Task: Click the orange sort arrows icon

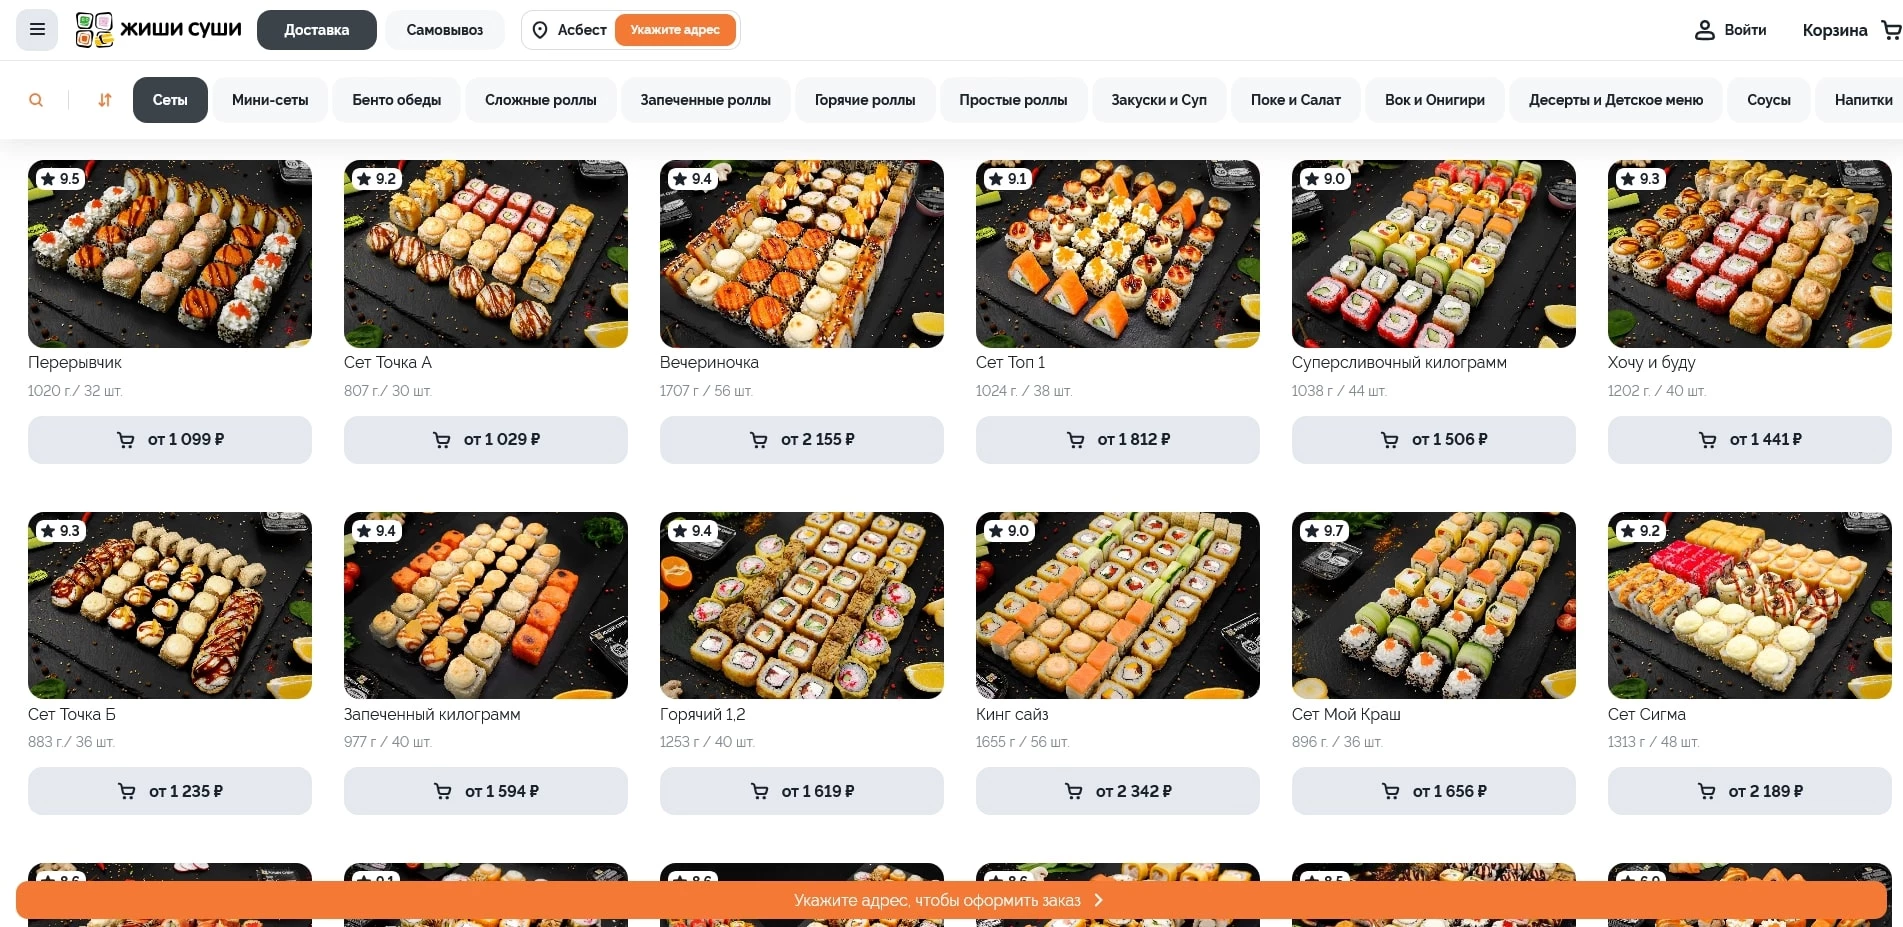Action: tap(105, 100)
